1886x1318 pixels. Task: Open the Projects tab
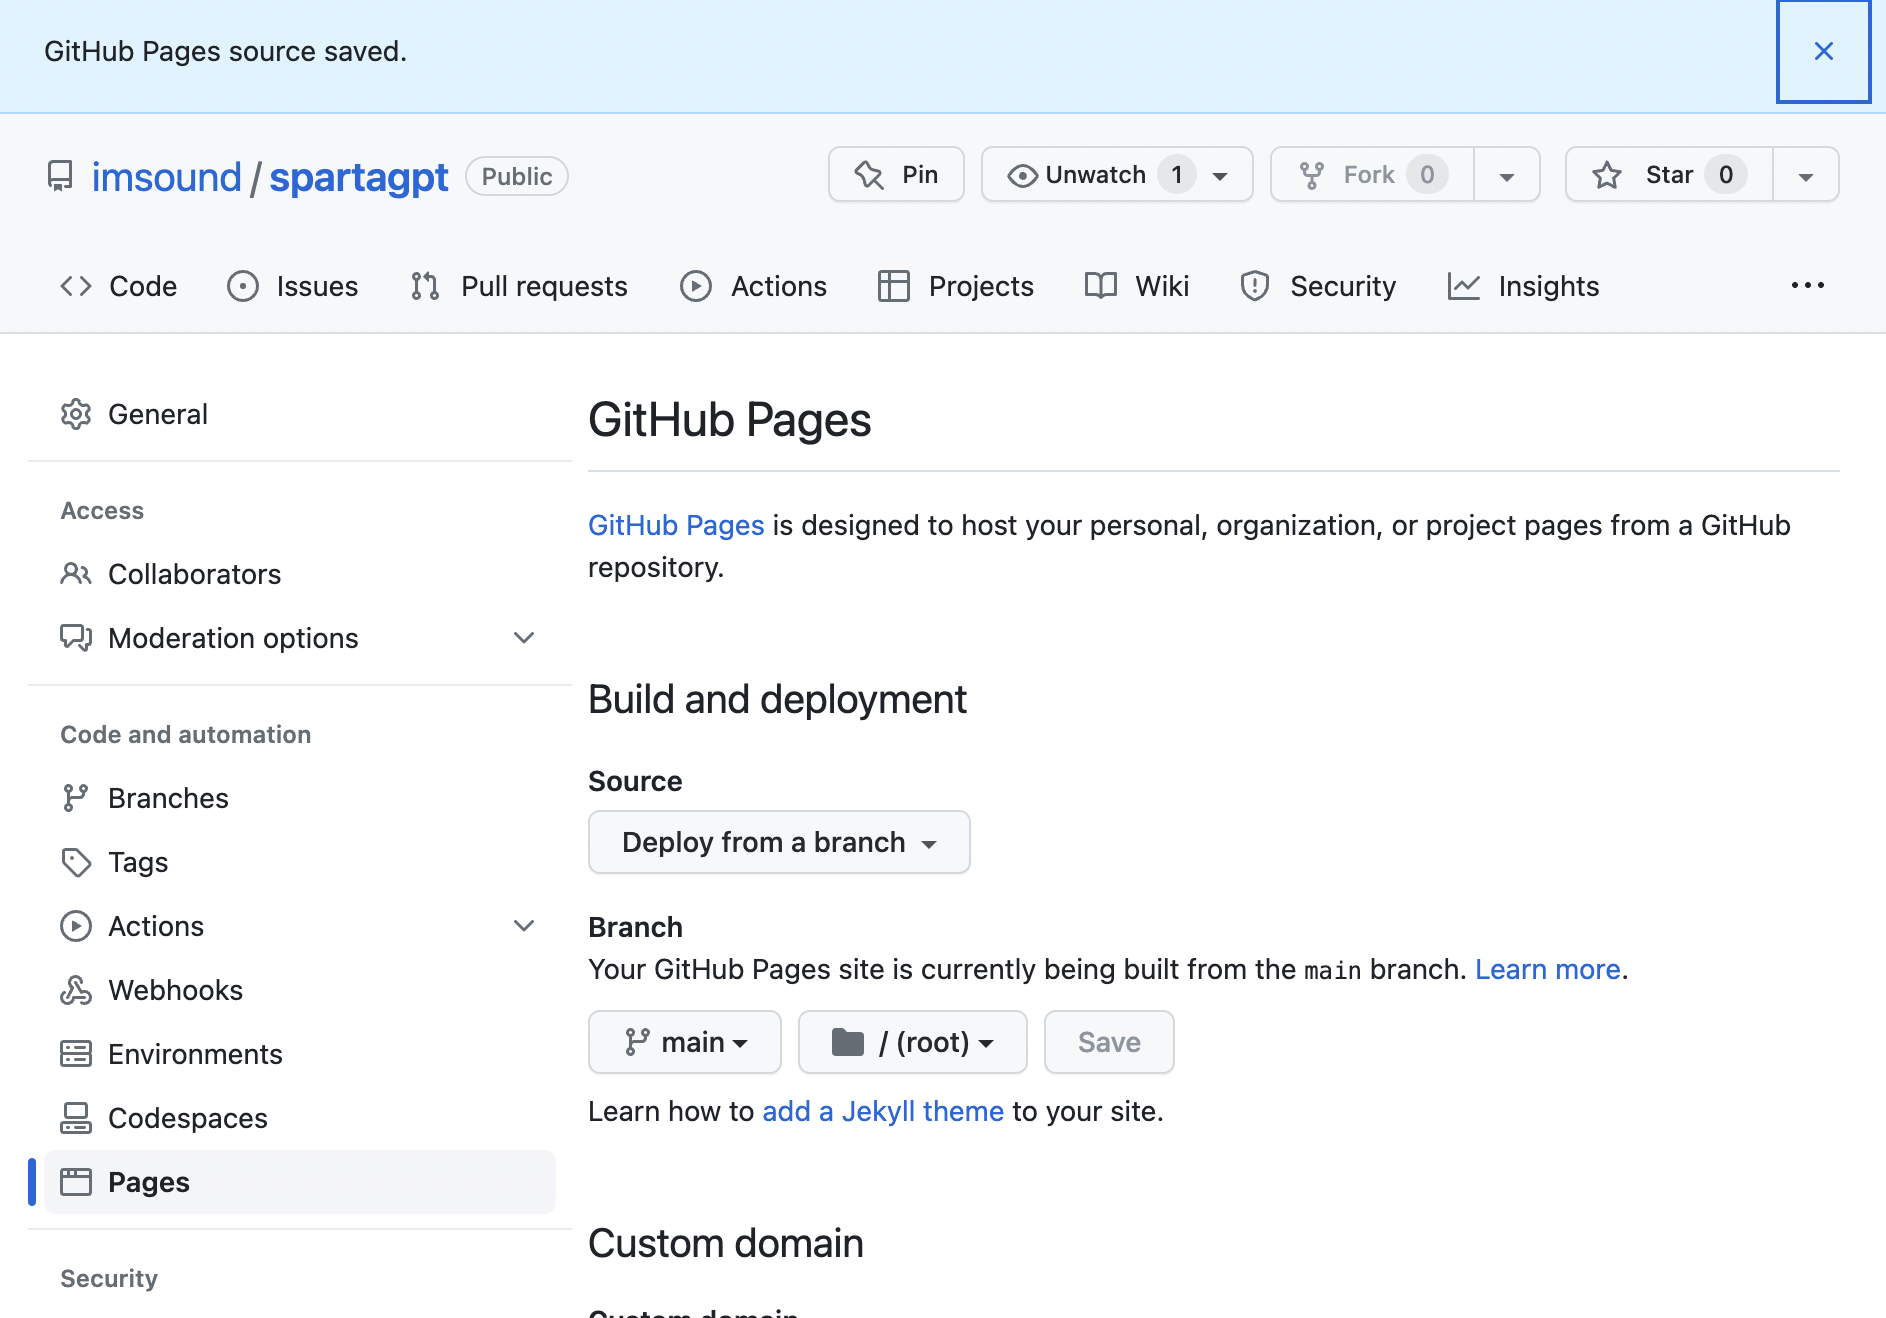coord(955,286)
